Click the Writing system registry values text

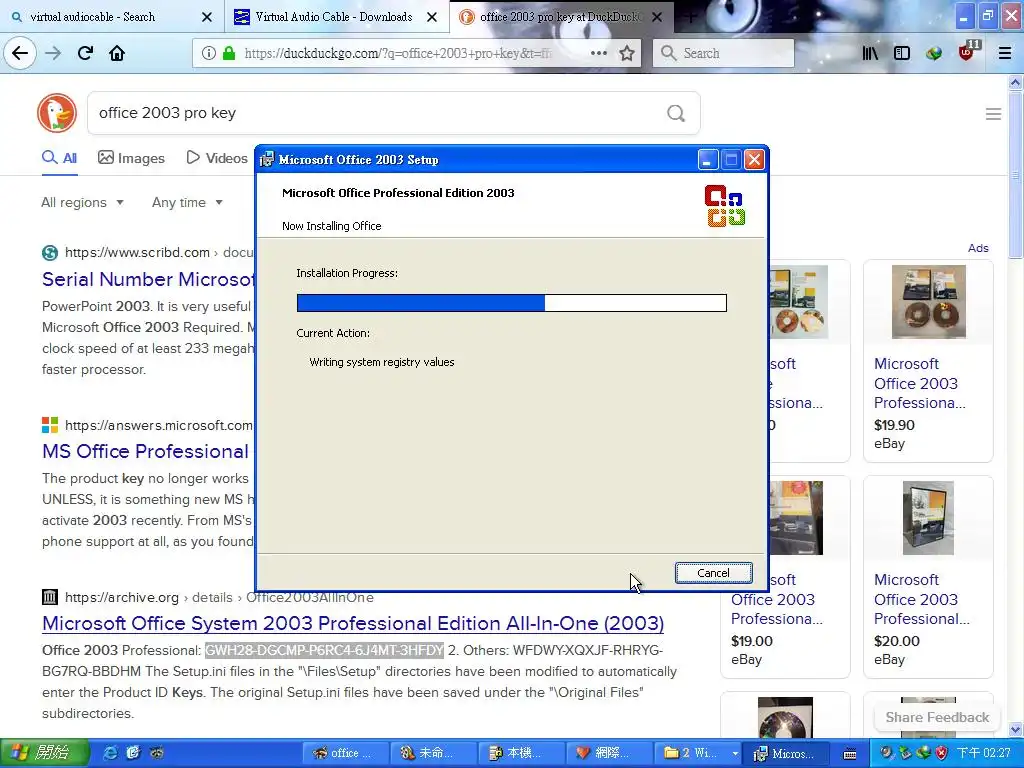click(382, 362)
